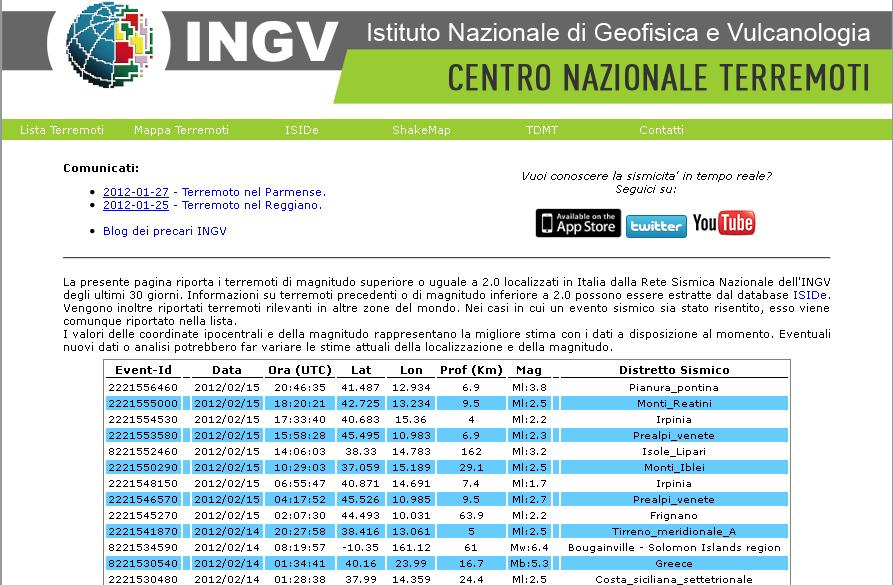This screenshot has height=585, width=893.
Task: Click the INGV globe logo
Action: 109,44
